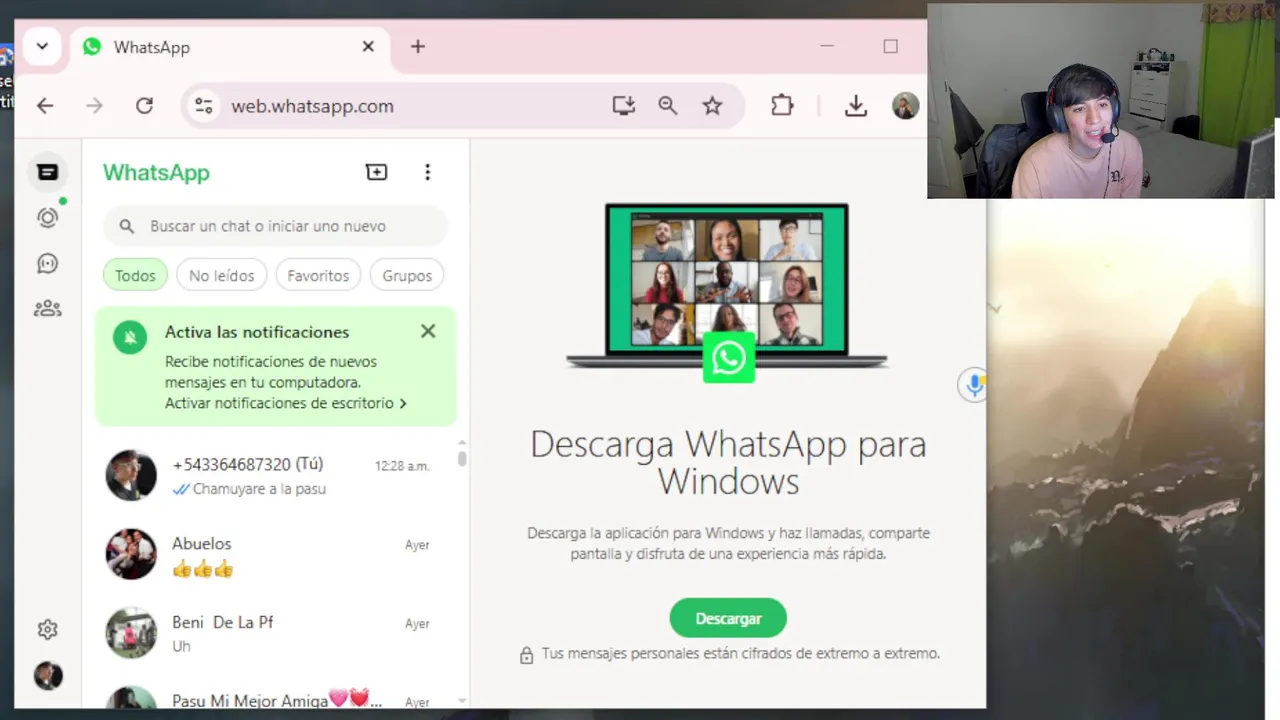Select the No leídos chat filter

pos(221,275)
